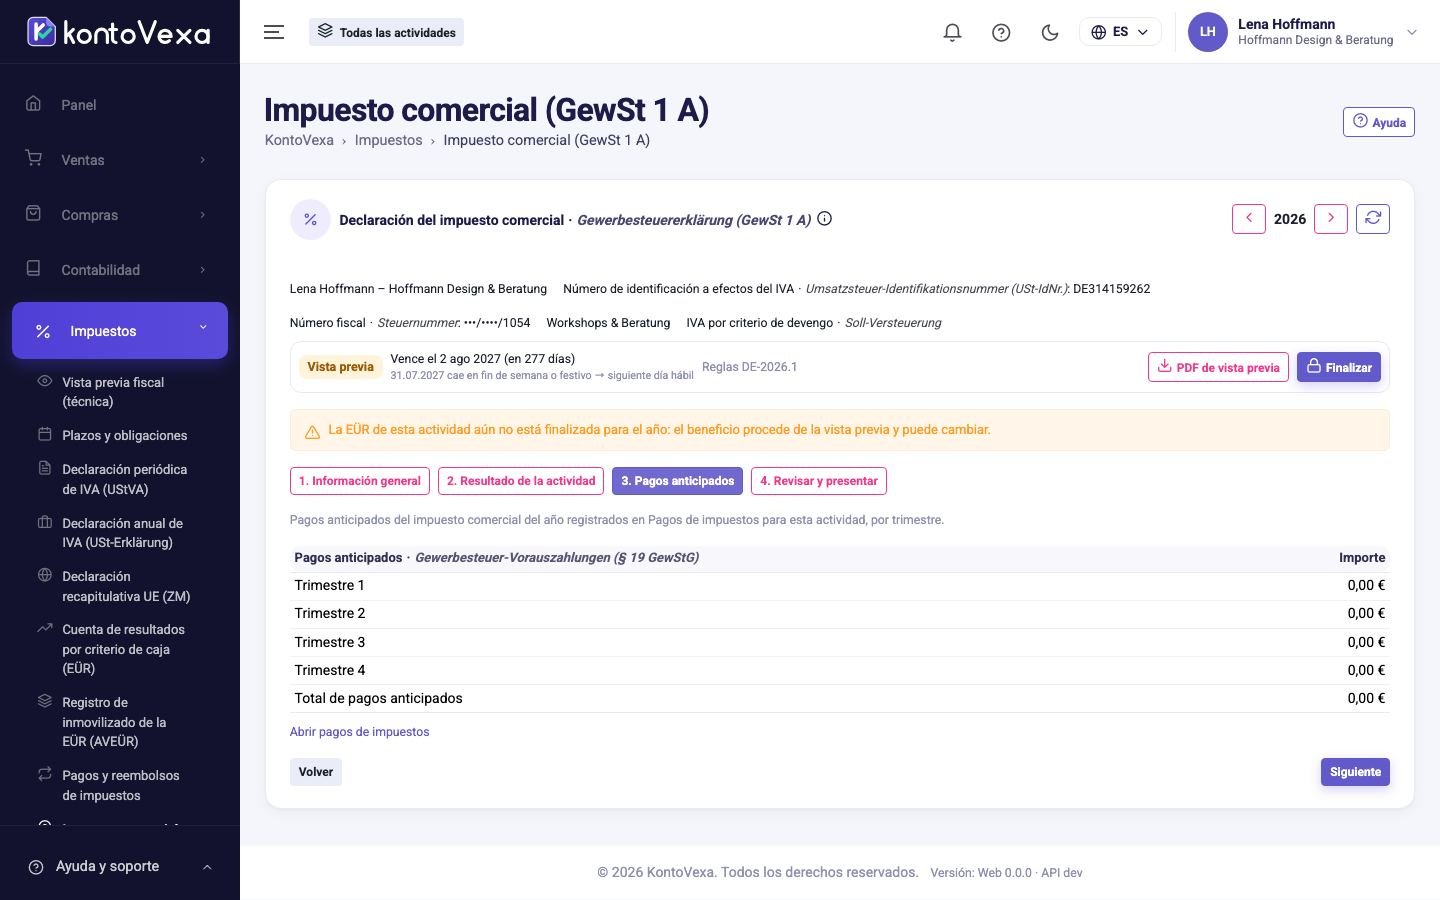Click the KontoVexa logo
This screenshot has width=1440, height=900.
pos(119,32)
